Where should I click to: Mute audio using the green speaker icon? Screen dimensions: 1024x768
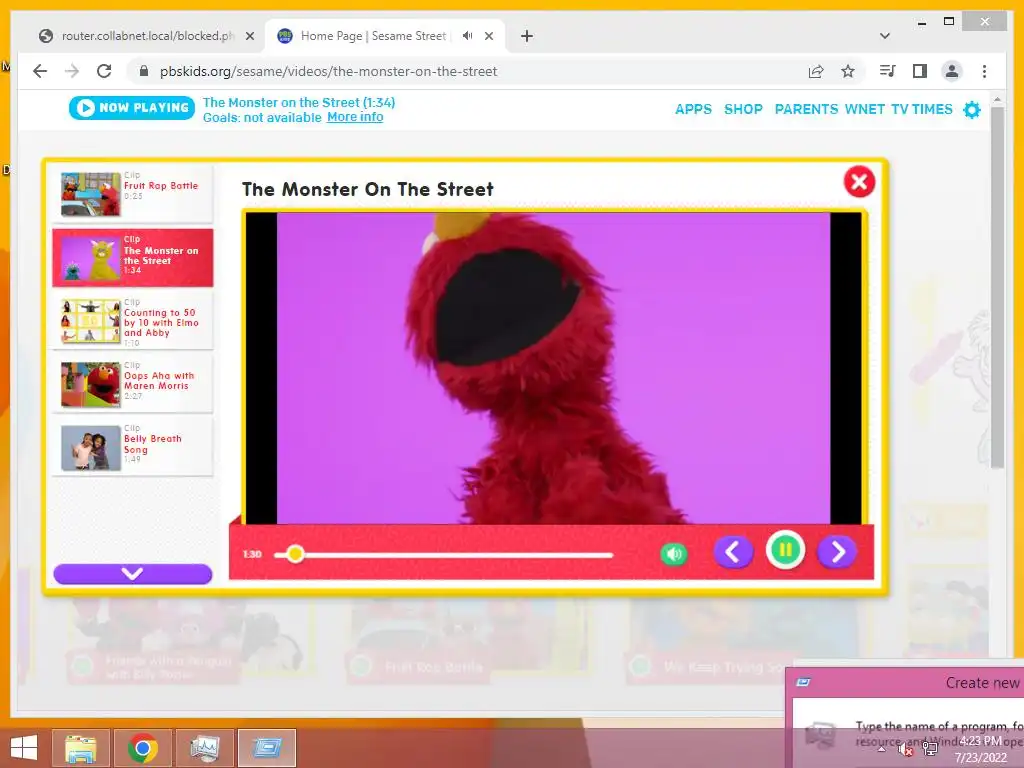coord(673,554)
